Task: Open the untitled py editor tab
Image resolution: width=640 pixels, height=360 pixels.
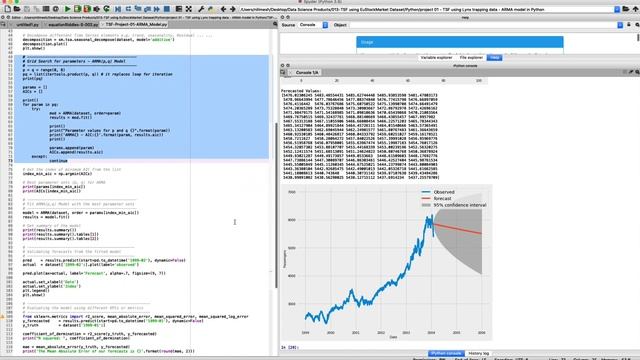Action: 27,24
